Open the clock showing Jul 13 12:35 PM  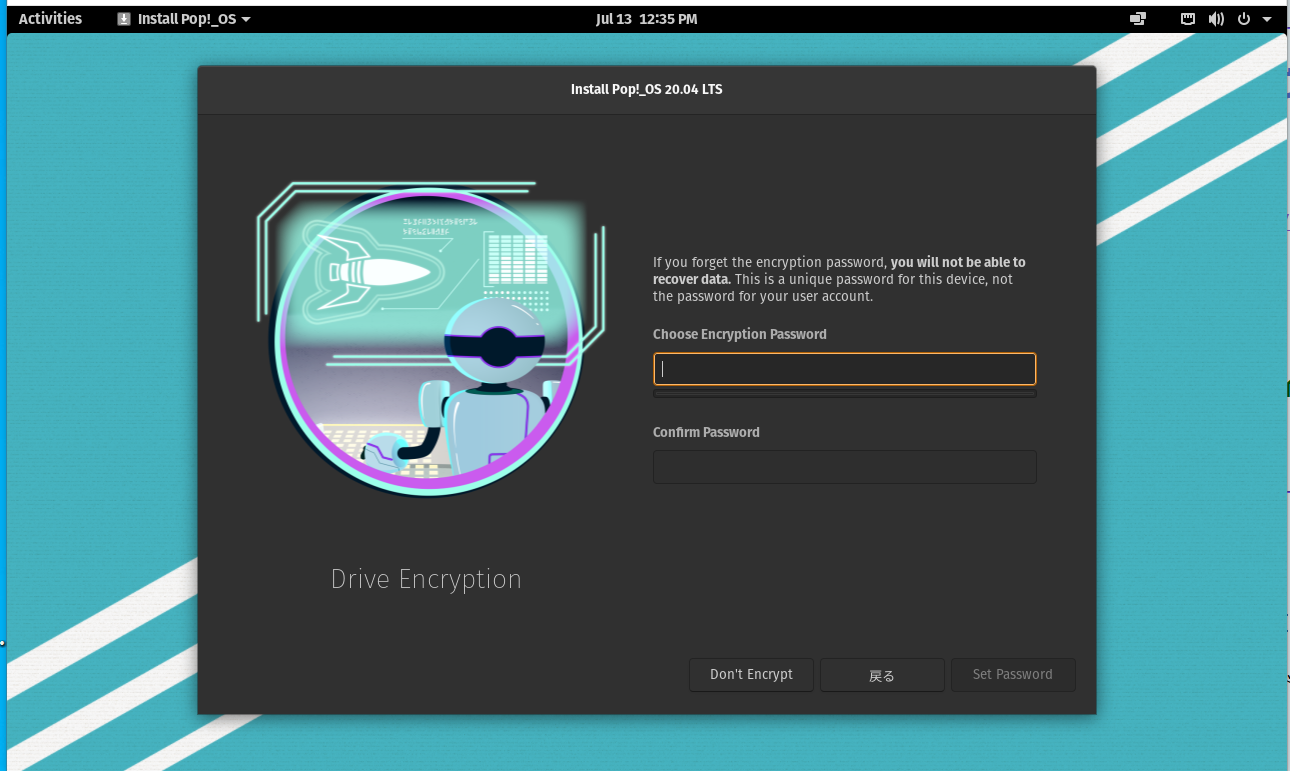click(646, 19)
